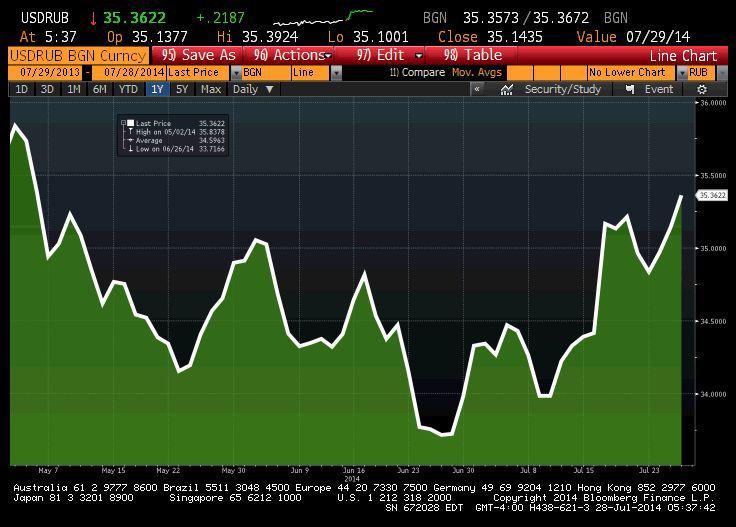This screenshot has height=527, width=736.
Task: Click the BGN pricing source field
Action: [266, 73]
